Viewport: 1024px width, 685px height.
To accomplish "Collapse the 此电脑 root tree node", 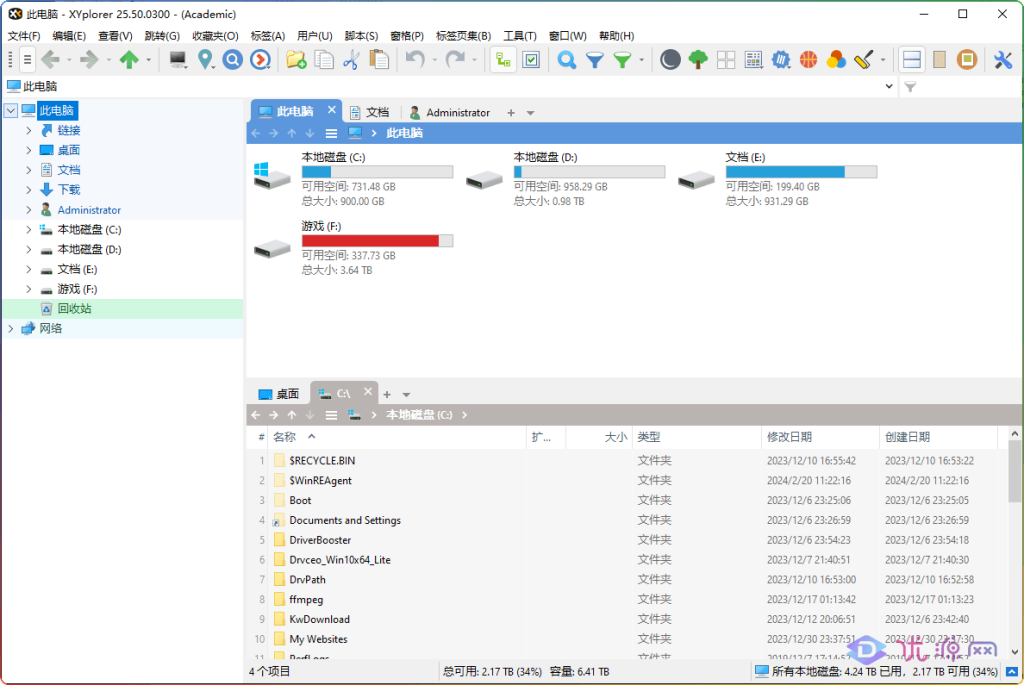I will click(x=10, y=110).
